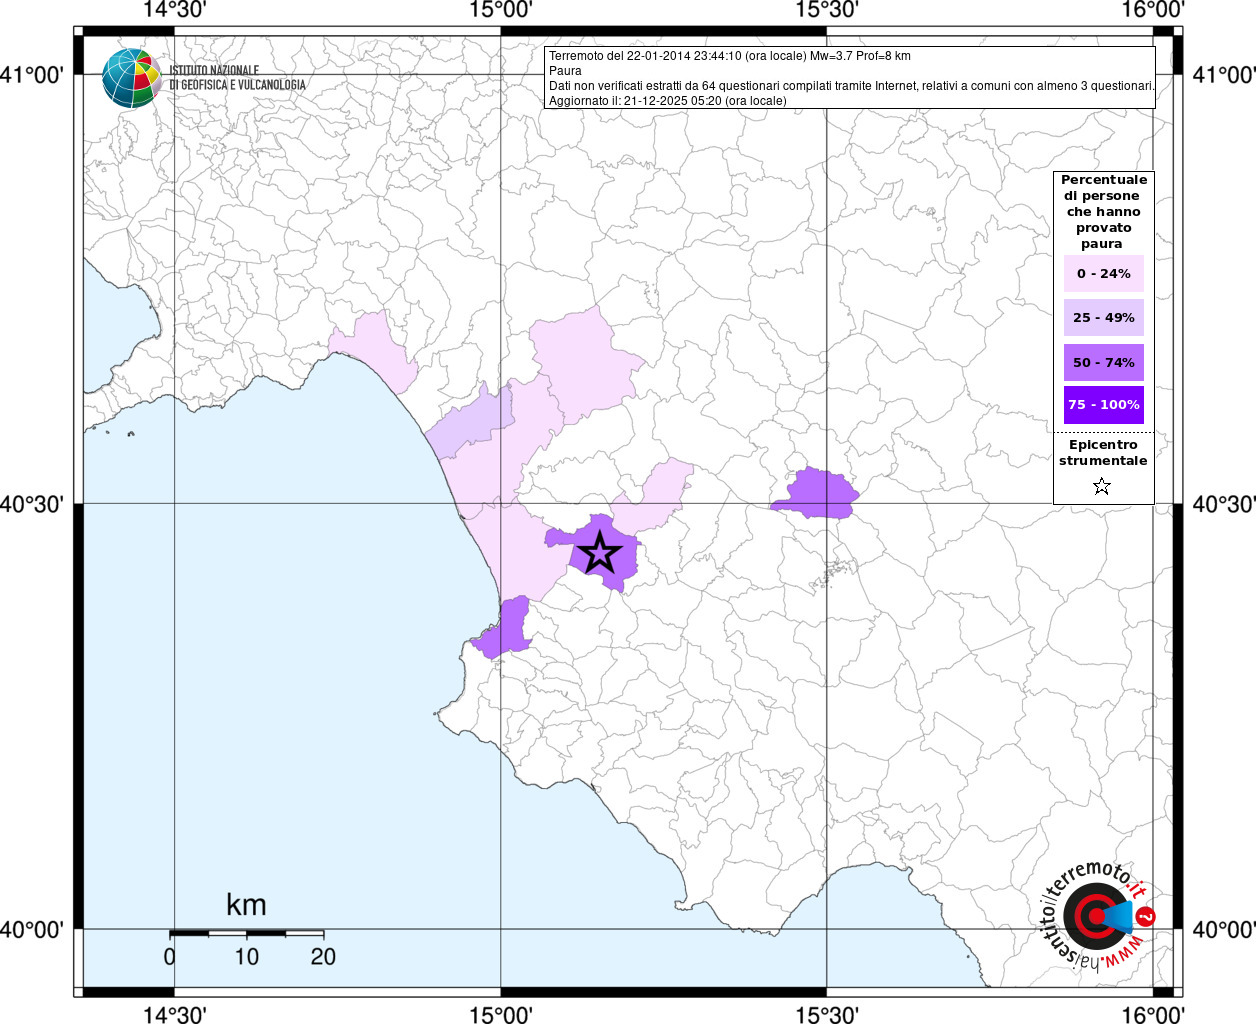Click the earthquake title line with Mw=3.7
This screenshot has width=1256, height=1024.
tap(730, 56)
